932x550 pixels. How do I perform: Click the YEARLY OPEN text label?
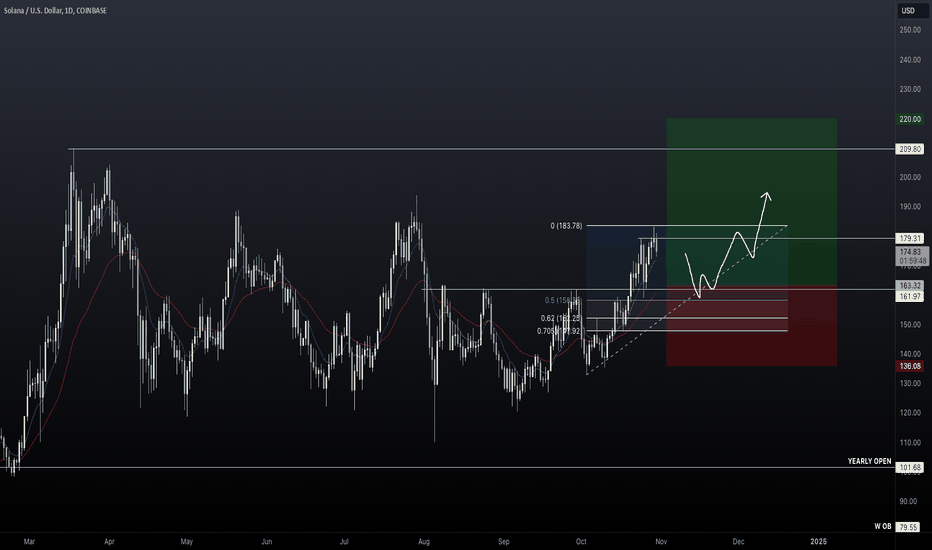pos(870,461)
